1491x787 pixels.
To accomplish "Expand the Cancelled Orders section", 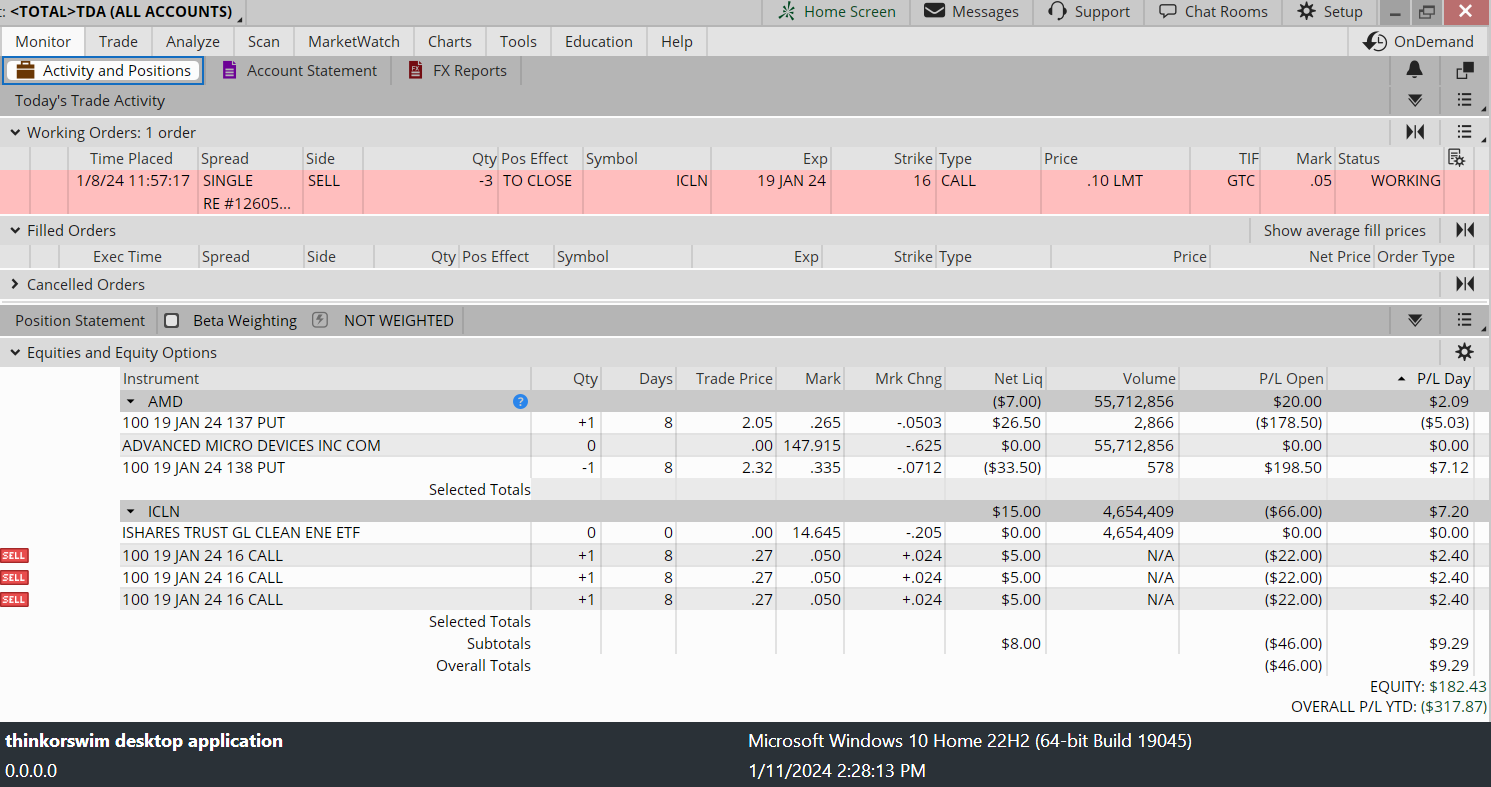I will pos(15,284).
